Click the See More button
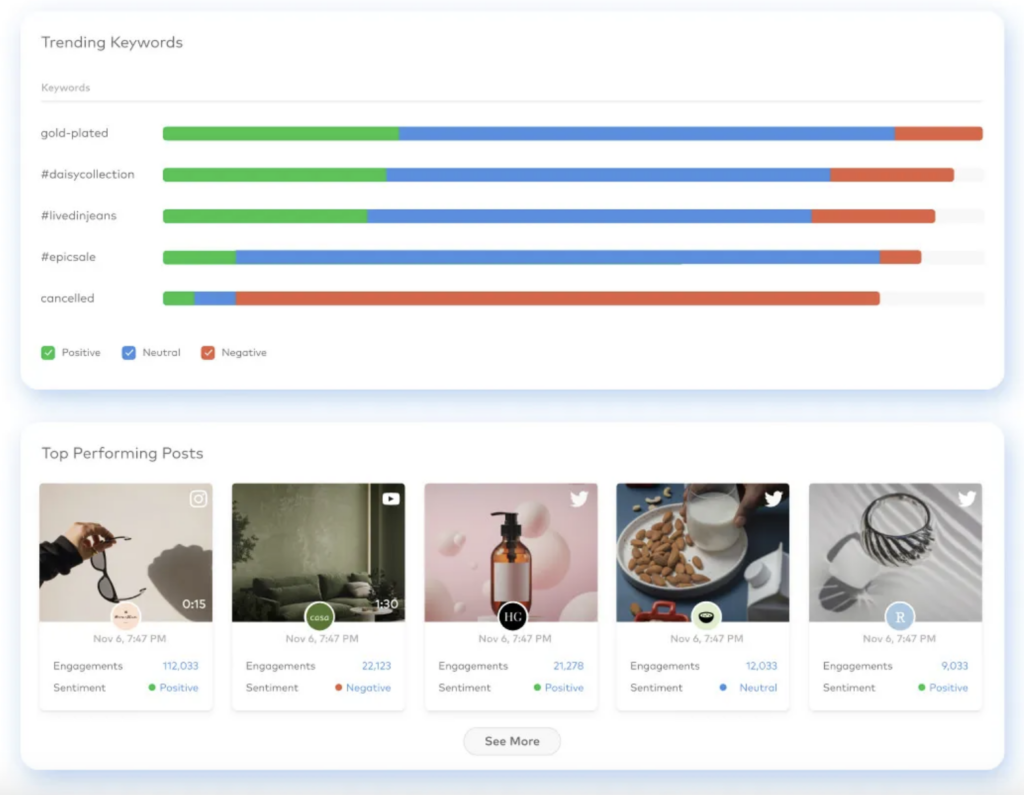The height and width of the screenshot is (795, 1024). [x=512, y=741]
